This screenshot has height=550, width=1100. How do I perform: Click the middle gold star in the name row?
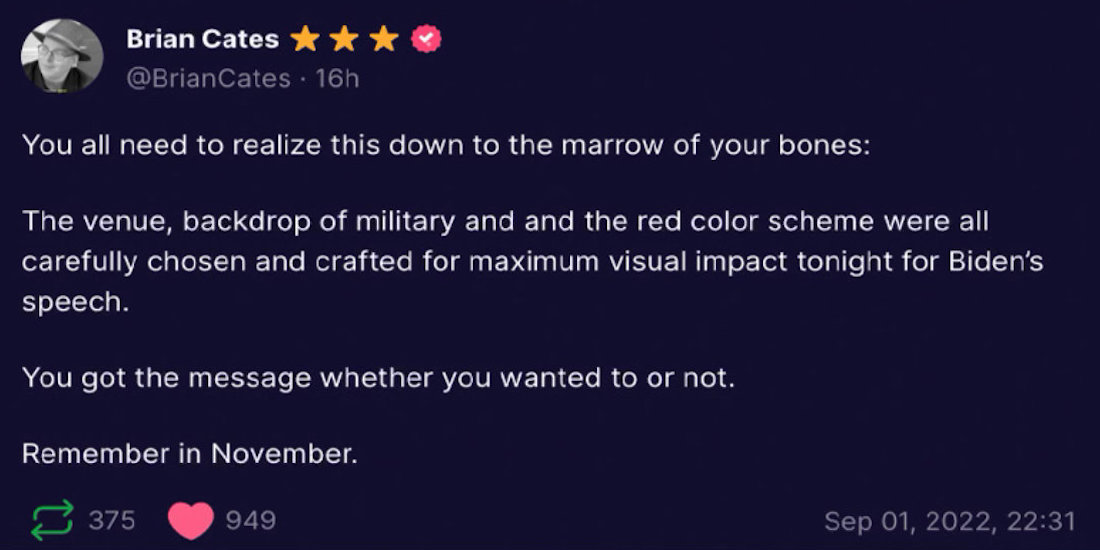(344, 39)
